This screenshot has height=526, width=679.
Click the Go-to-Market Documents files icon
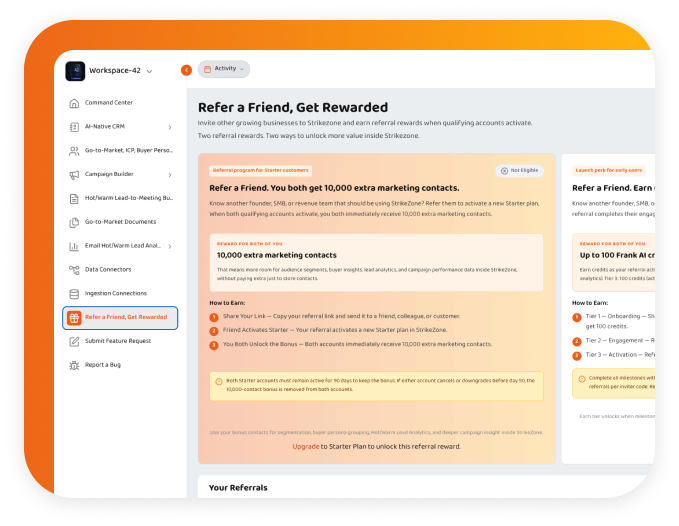tap(74, 222)
